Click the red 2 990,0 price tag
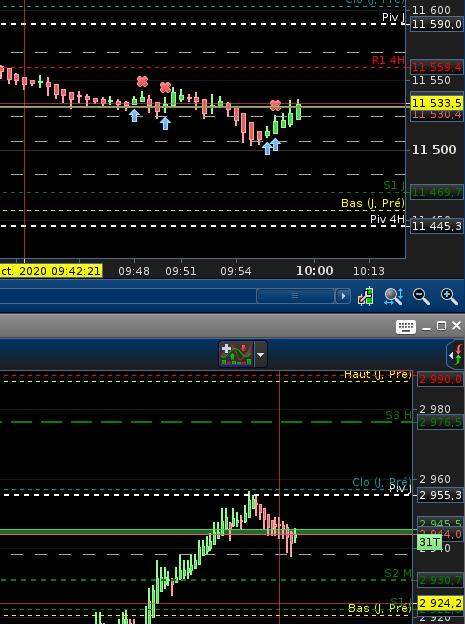Screen dimensions: 465x624 click(440, 379)
